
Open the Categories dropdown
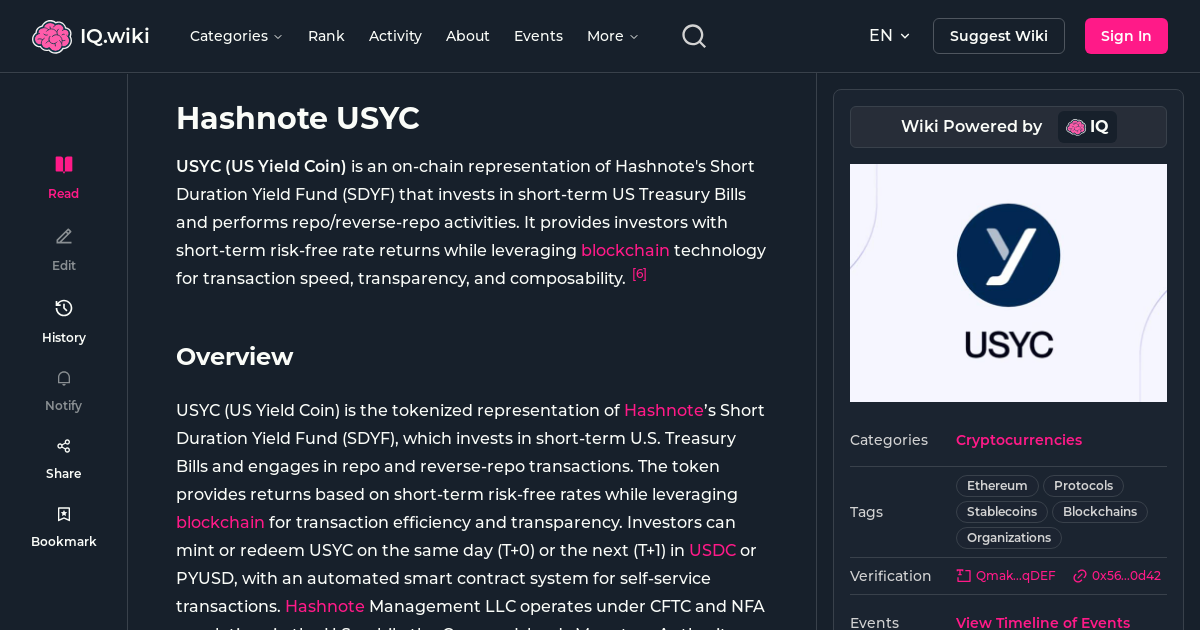(x=236, y=36)
